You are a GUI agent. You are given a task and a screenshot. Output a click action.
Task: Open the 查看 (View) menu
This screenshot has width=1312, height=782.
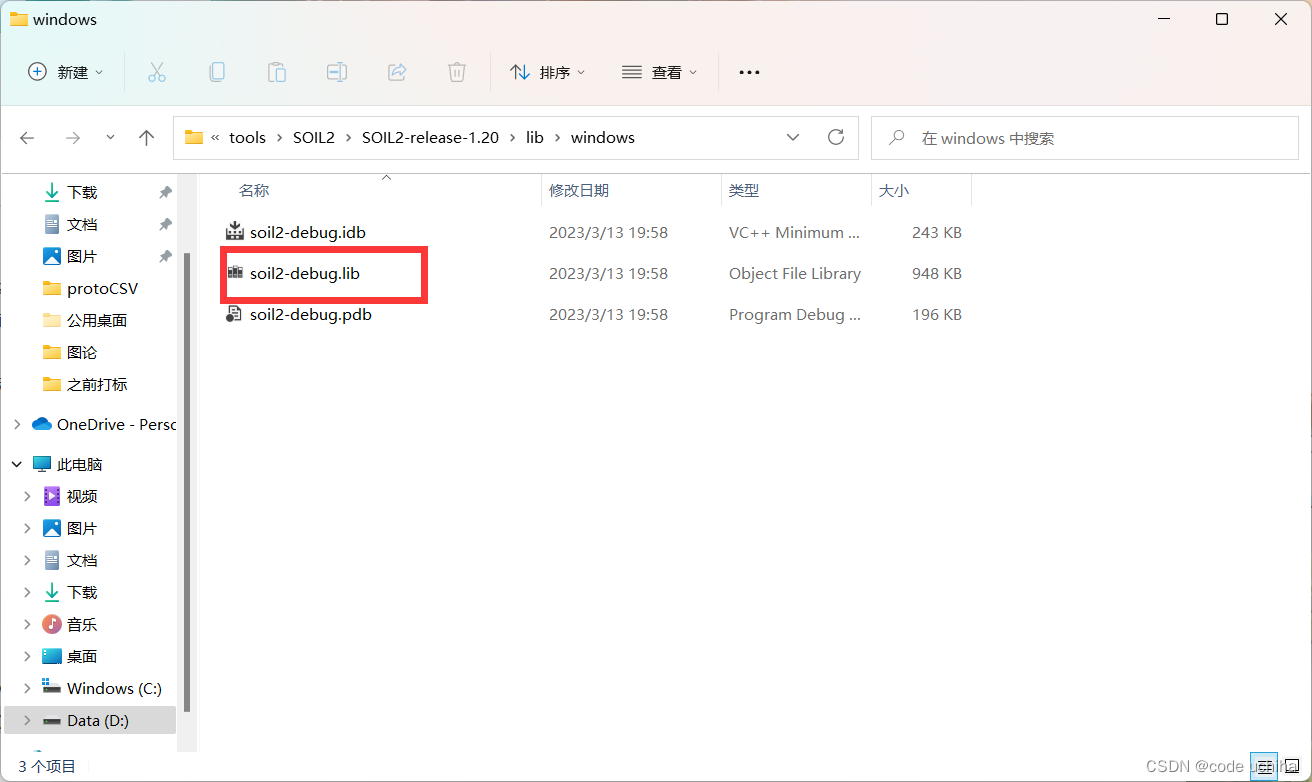659,72
